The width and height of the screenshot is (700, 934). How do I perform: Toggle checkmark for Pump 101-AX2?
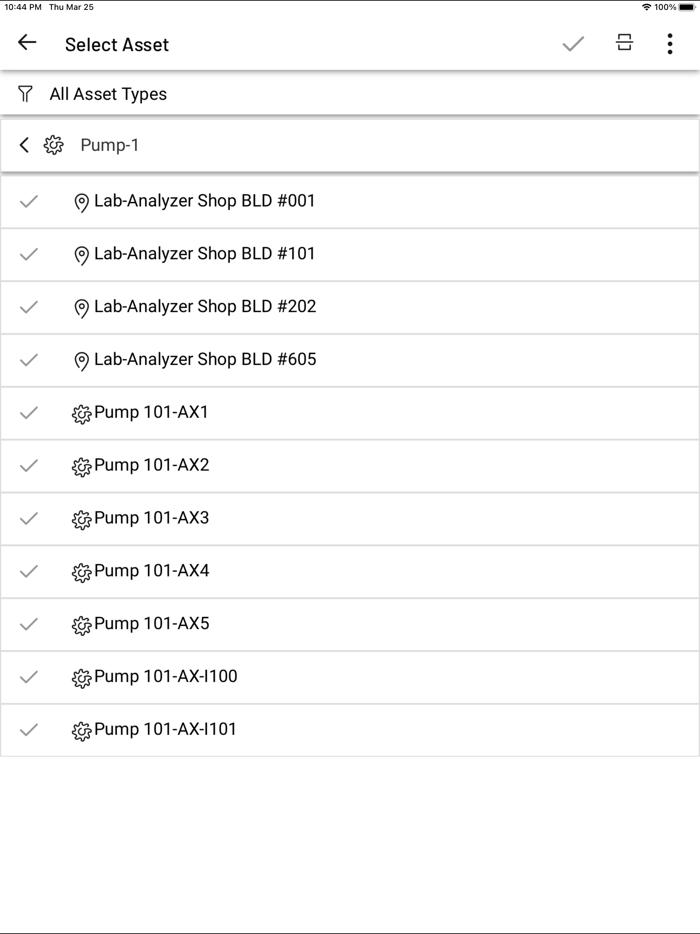click(x=29, y=466)
